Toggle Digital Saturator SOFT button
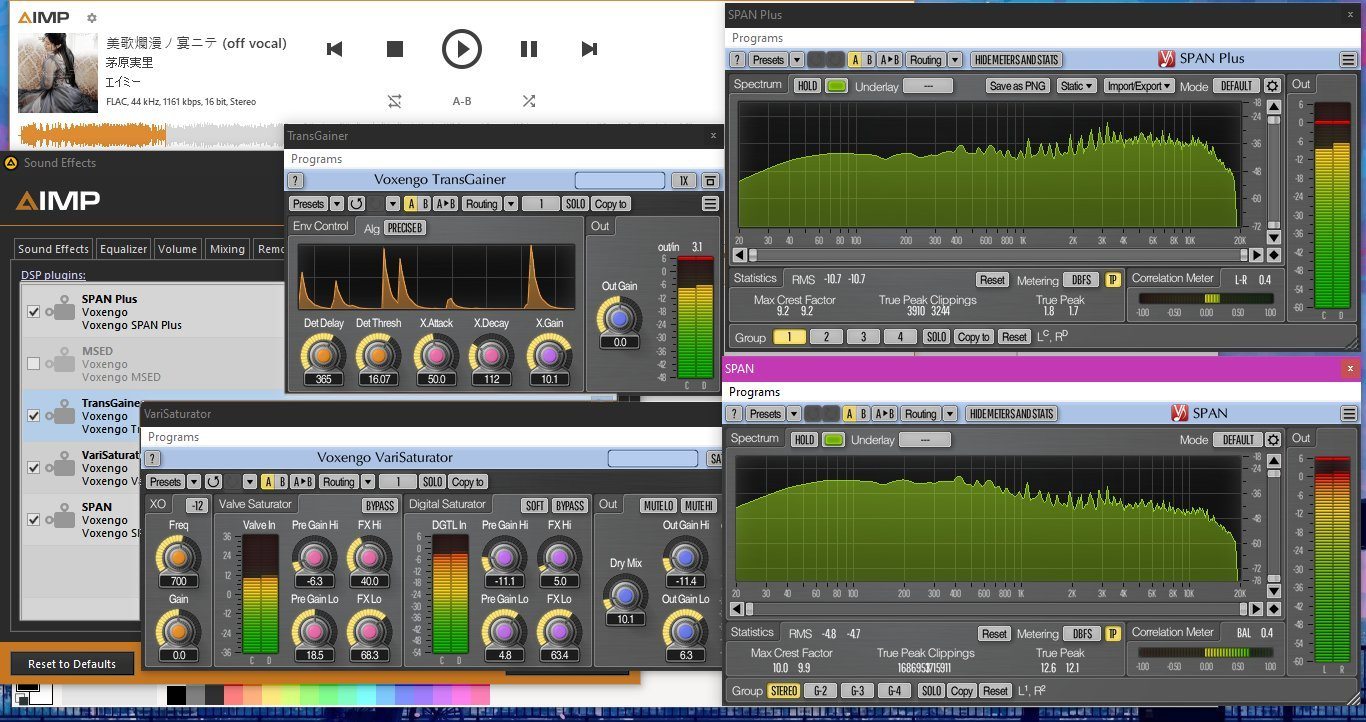This screenshot has height=722, width=1366. coord(535,505)
